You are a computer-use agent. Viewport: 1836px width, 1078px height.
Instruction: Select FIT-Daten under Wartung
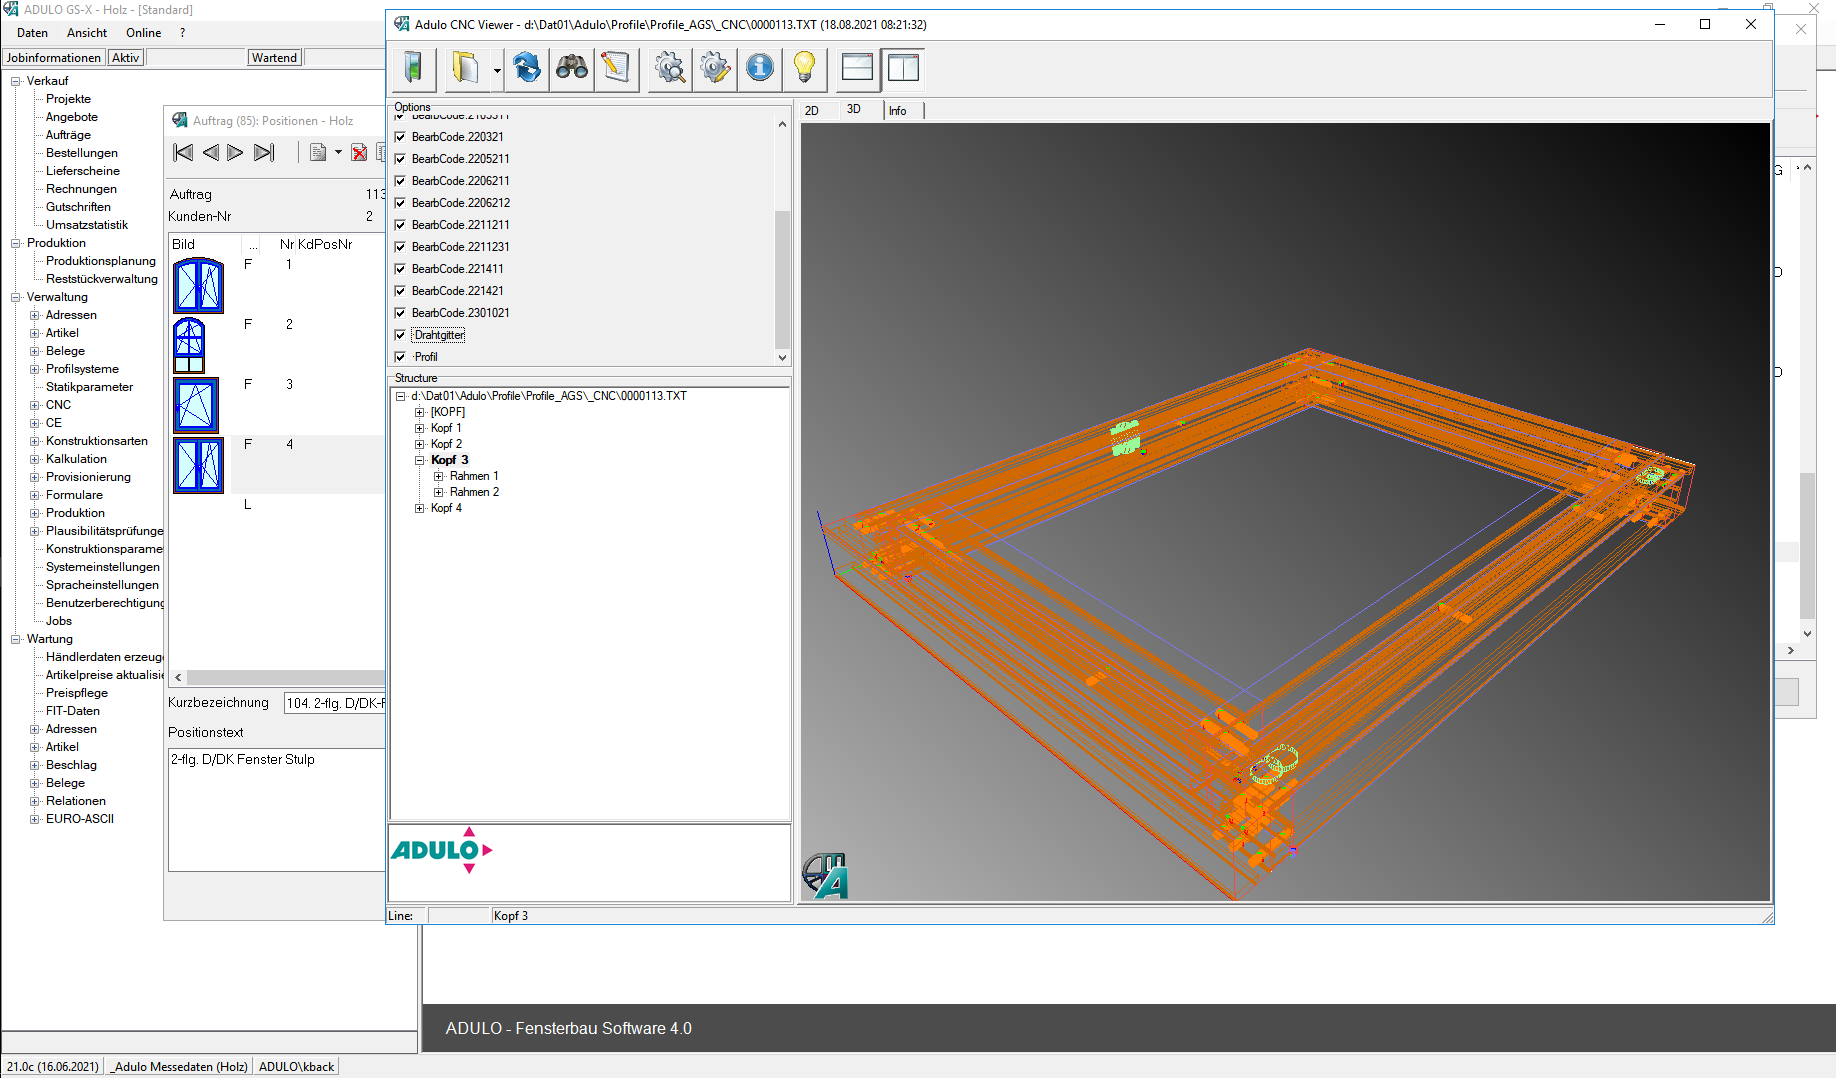73,711
